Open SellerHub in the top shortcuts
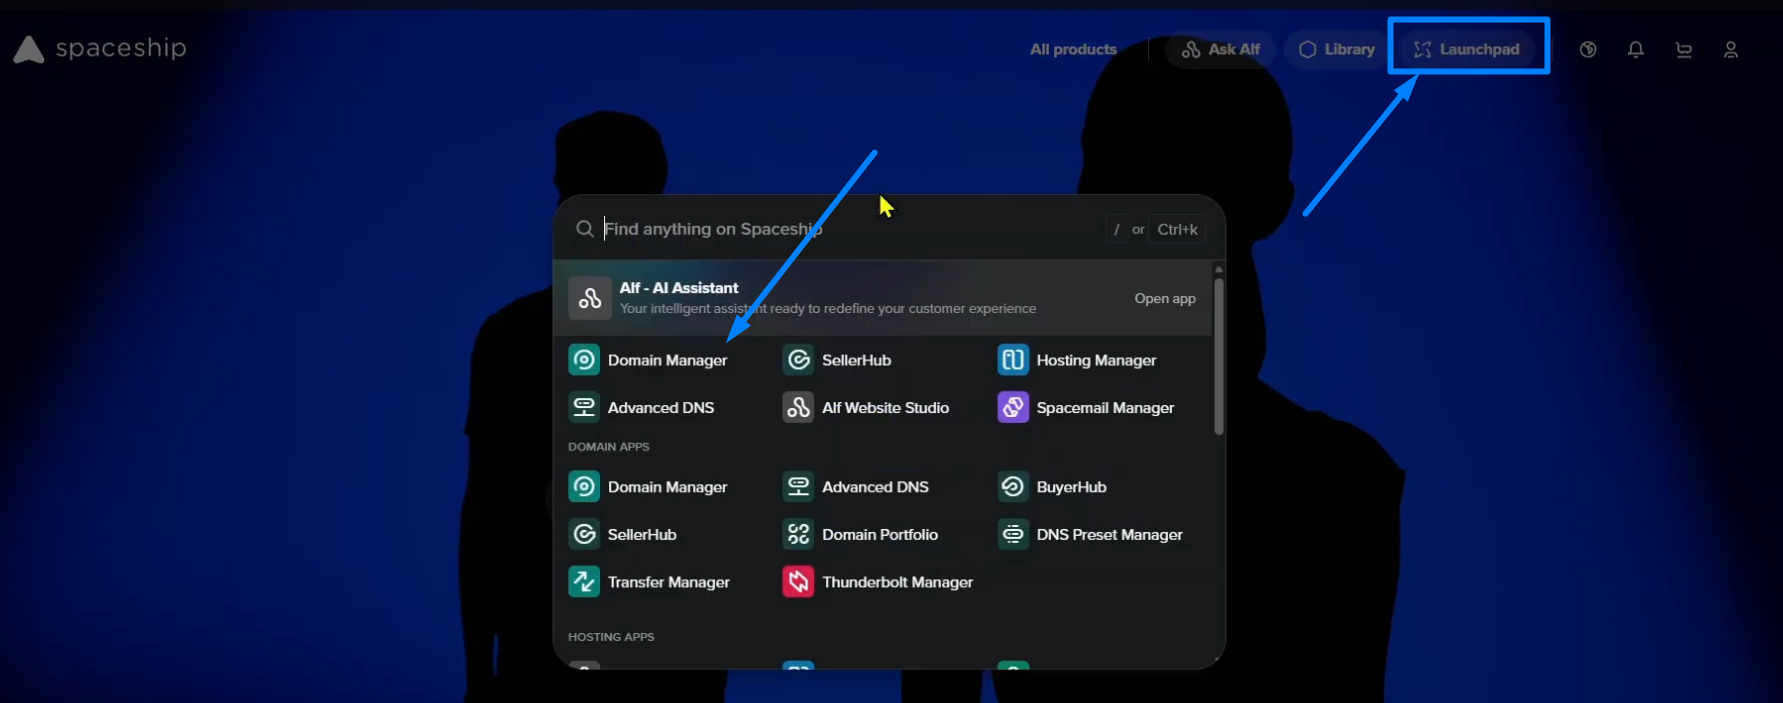Screen dimensions: 1783x703 (837, 360)
